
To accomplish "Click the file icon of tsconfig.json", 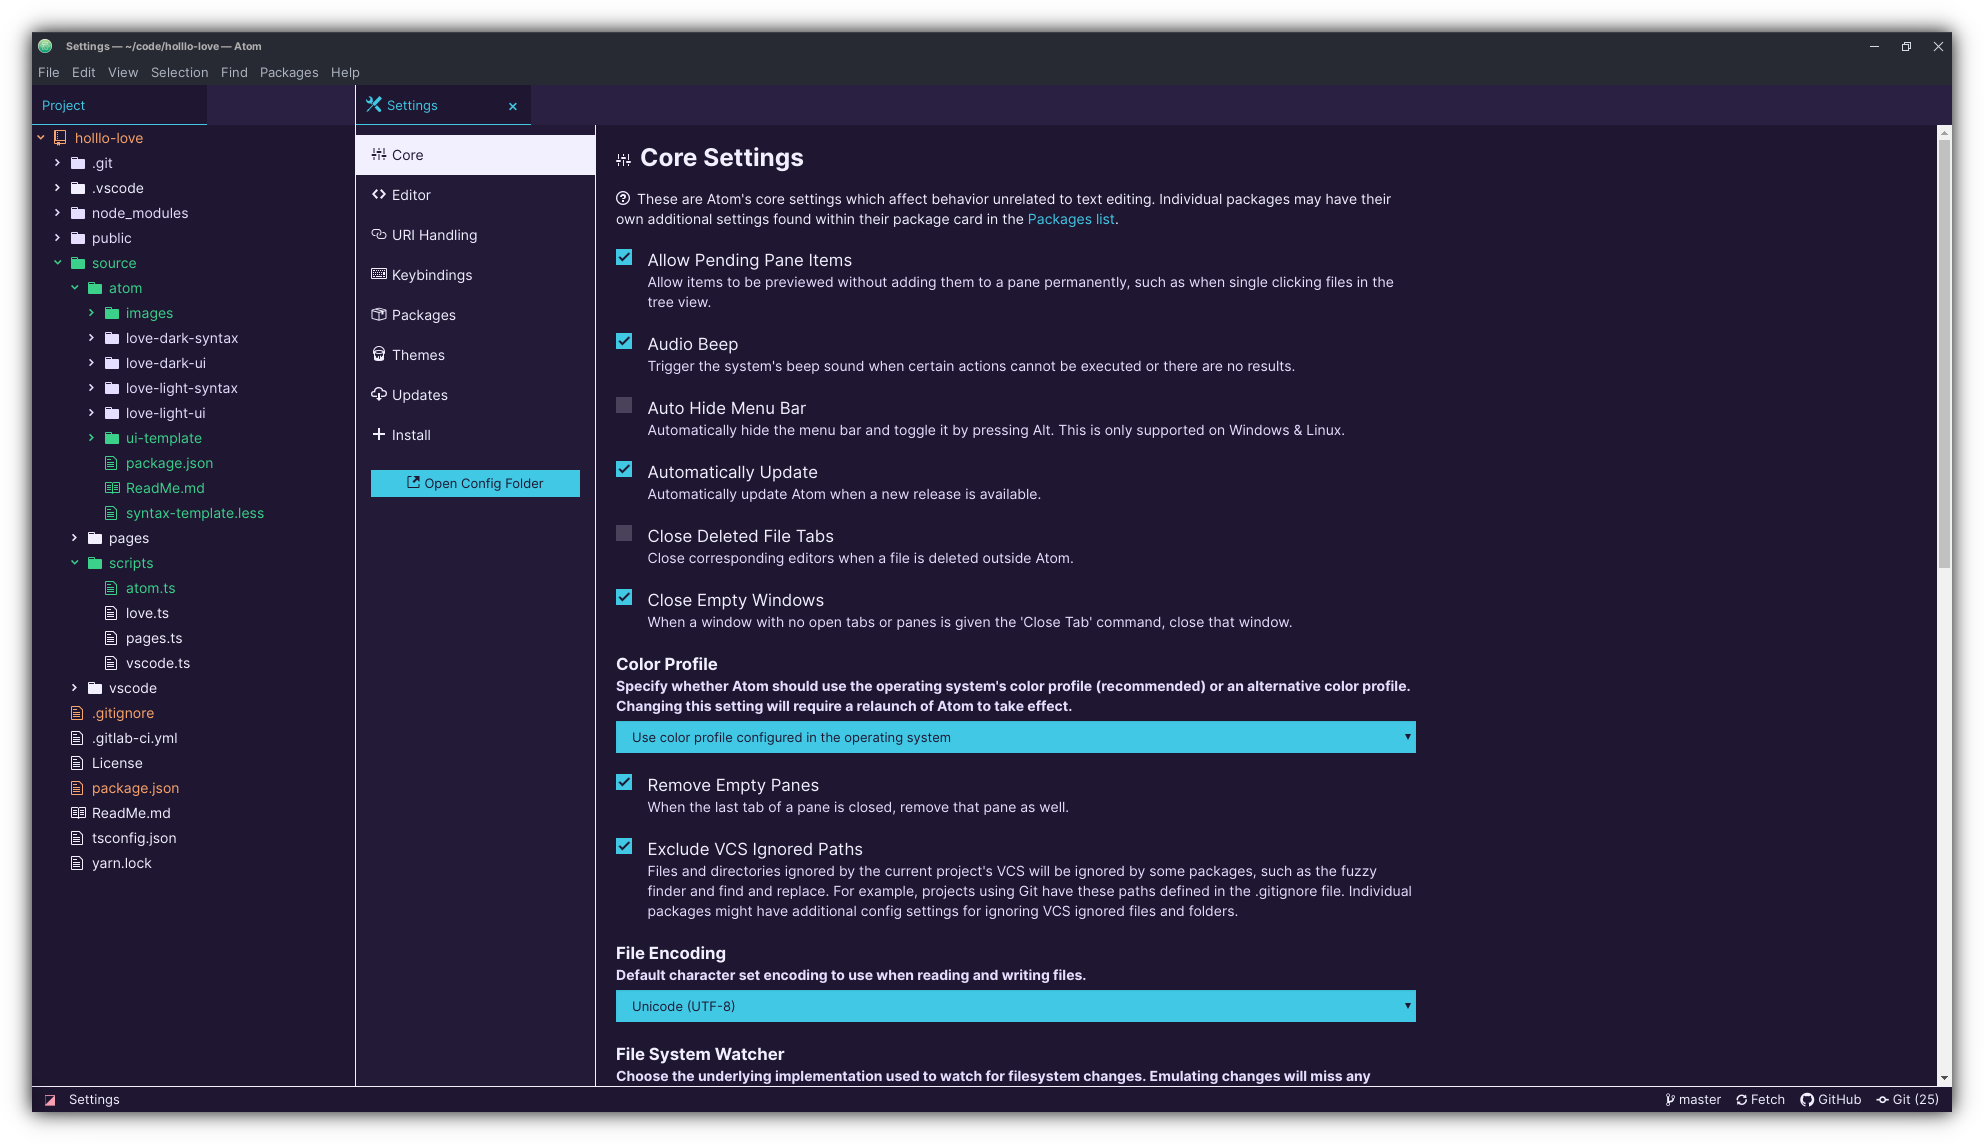I will click(x=77, y=838).
